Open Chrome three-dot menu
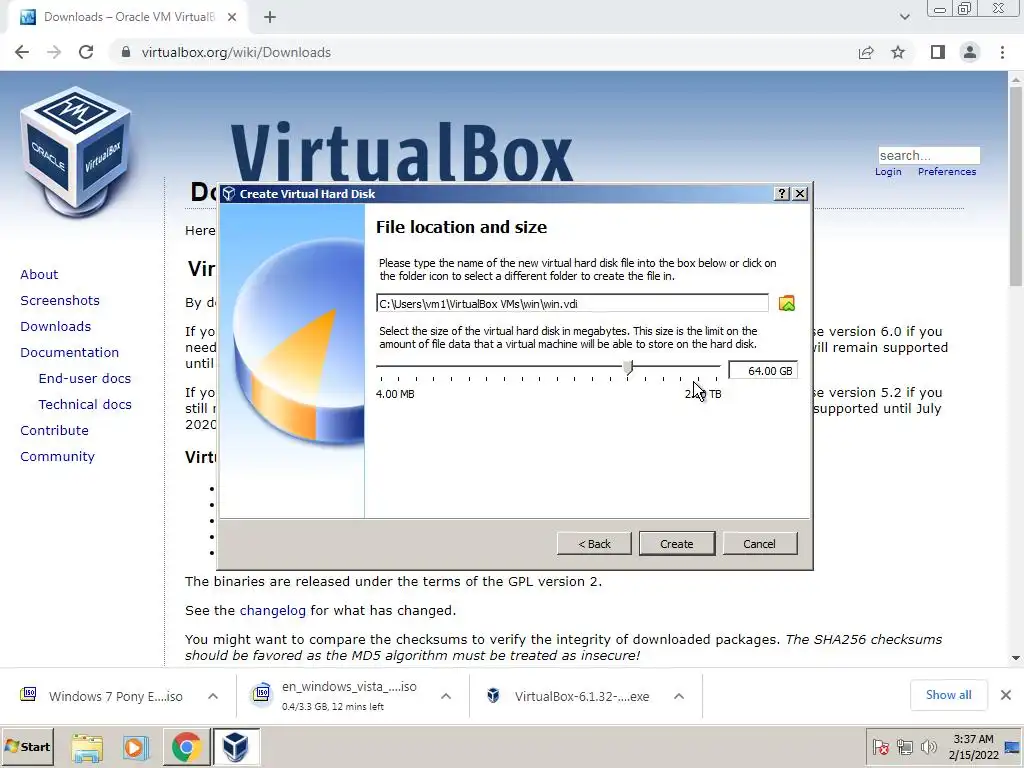Screen dimensions: 1024x768 tap(1002, 52)
